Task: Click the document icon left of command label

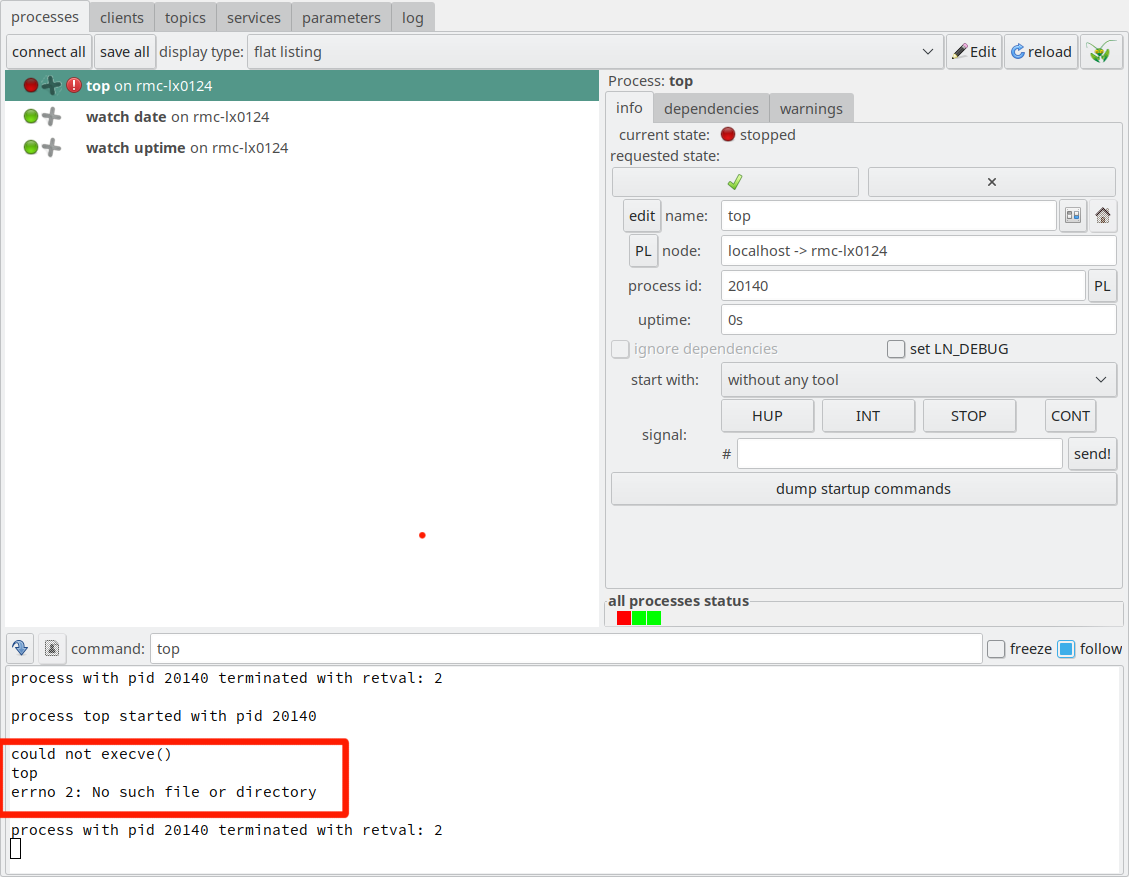Action: [x=52, y=649]
